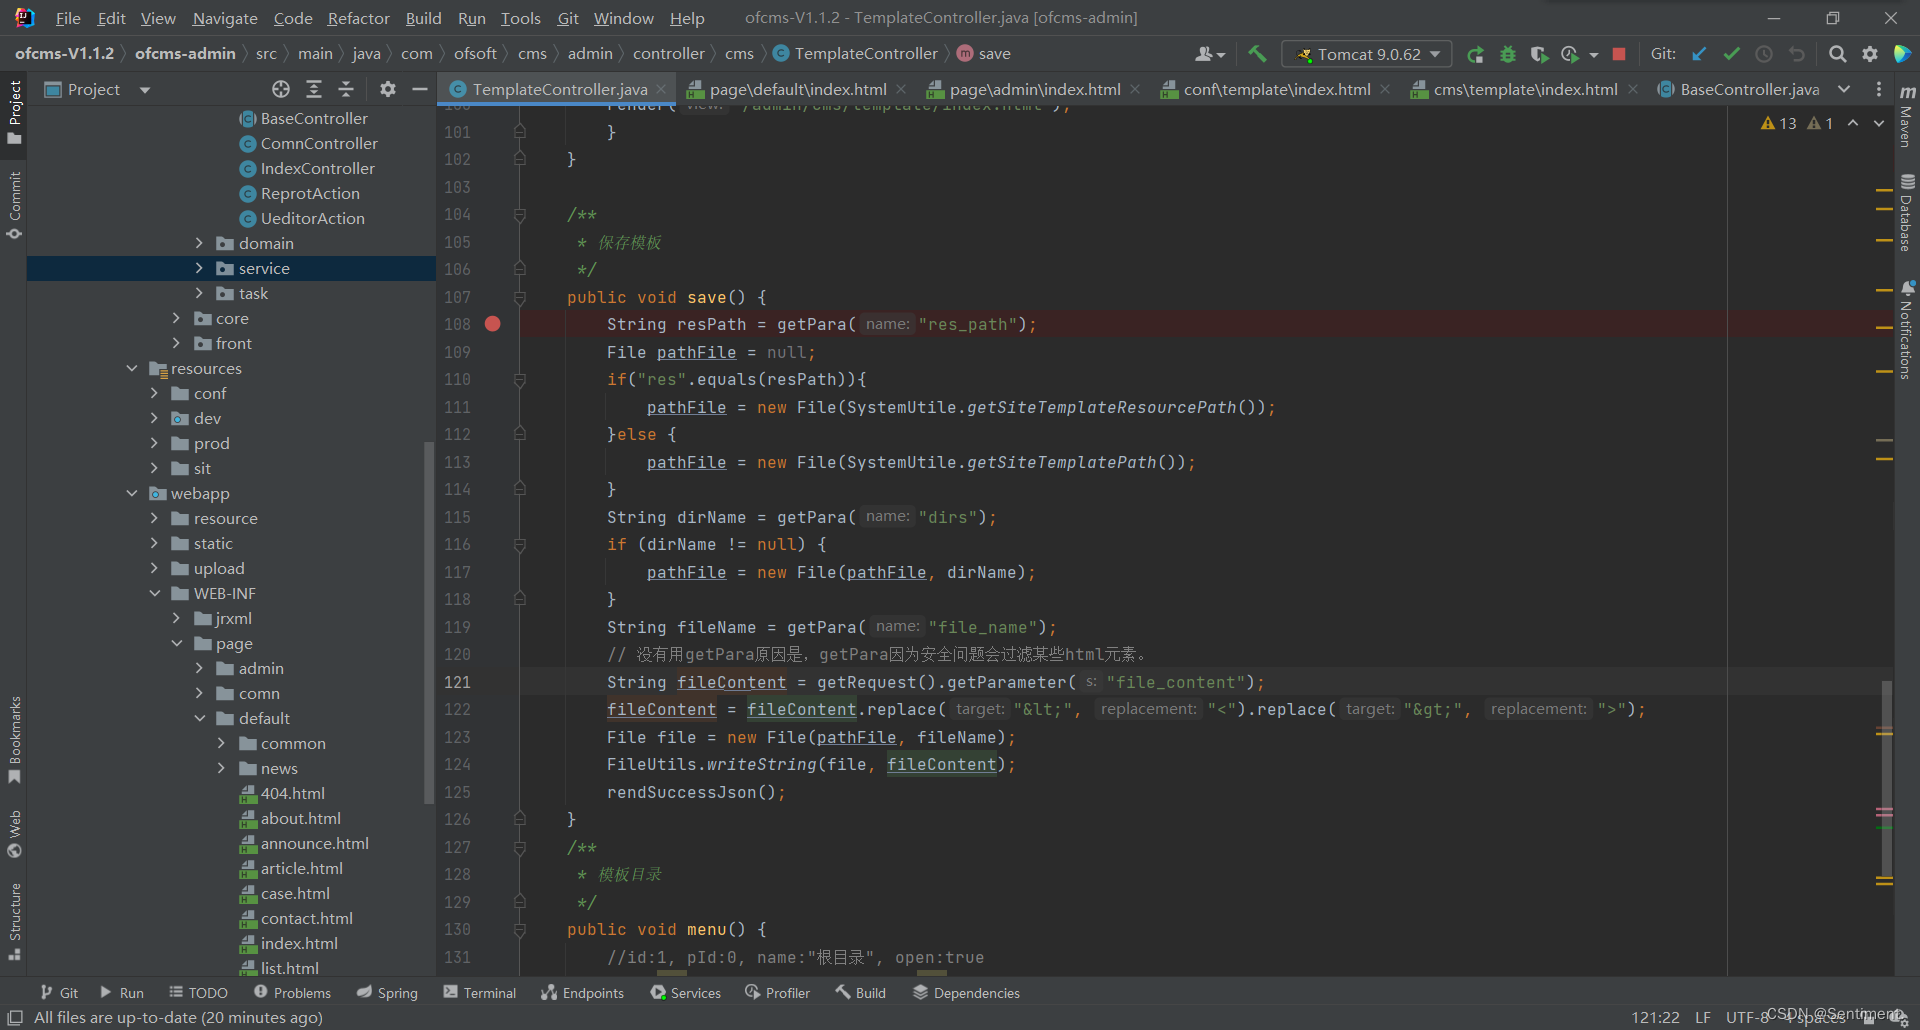Image resolution: width=1920 pixels, height=1030 pixels.
Task: Open the Bookmarks tool window
Action: click(14, 740)
